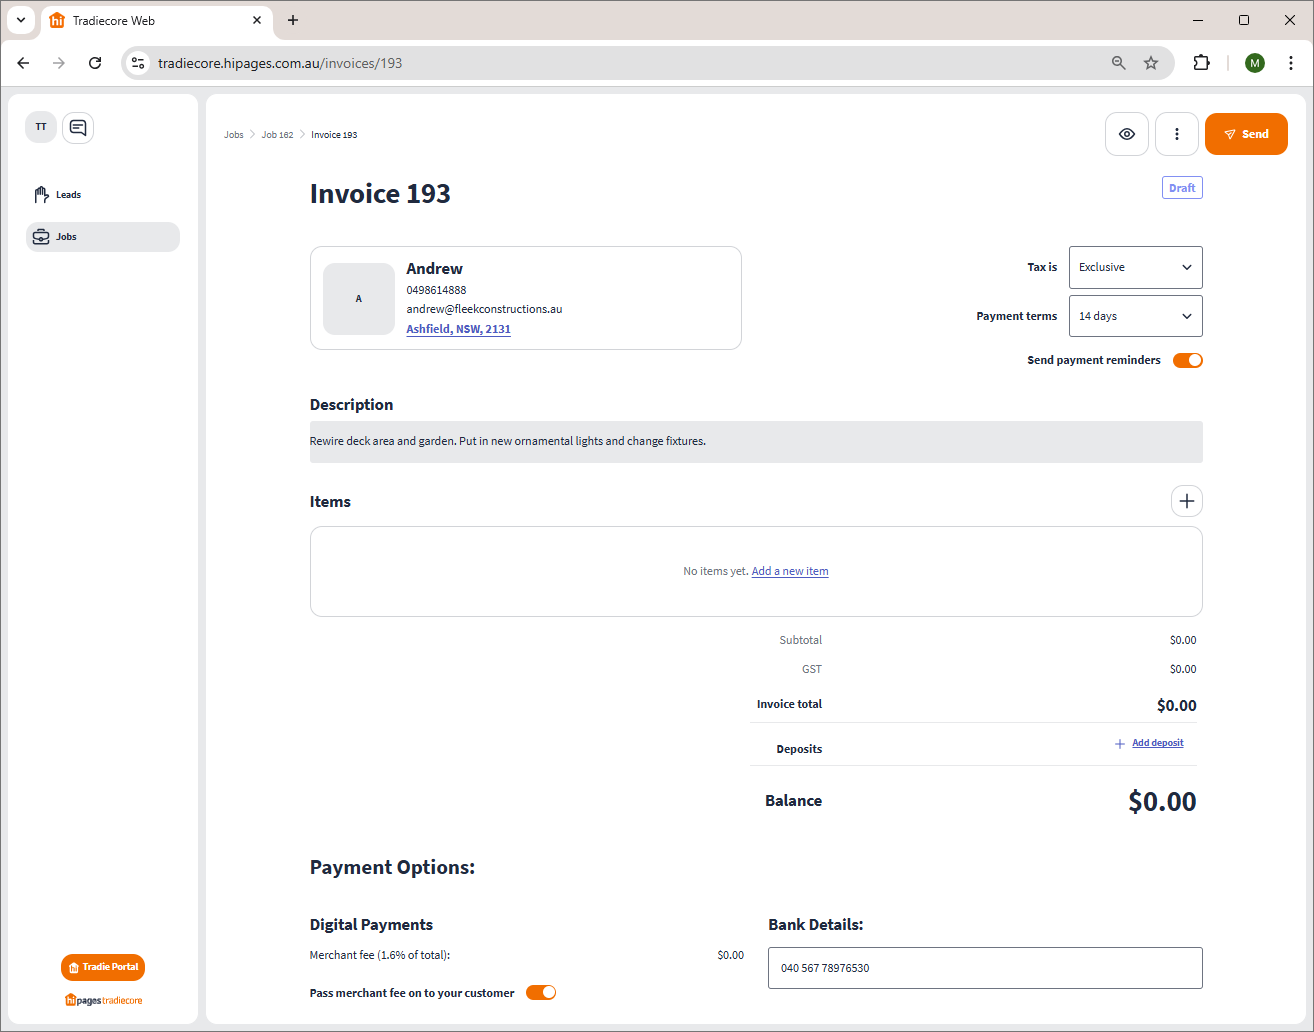Click the Bank Details input field
Image resolution: width=1314 pixels, height=1032 pixels.
tap(984, 968)
